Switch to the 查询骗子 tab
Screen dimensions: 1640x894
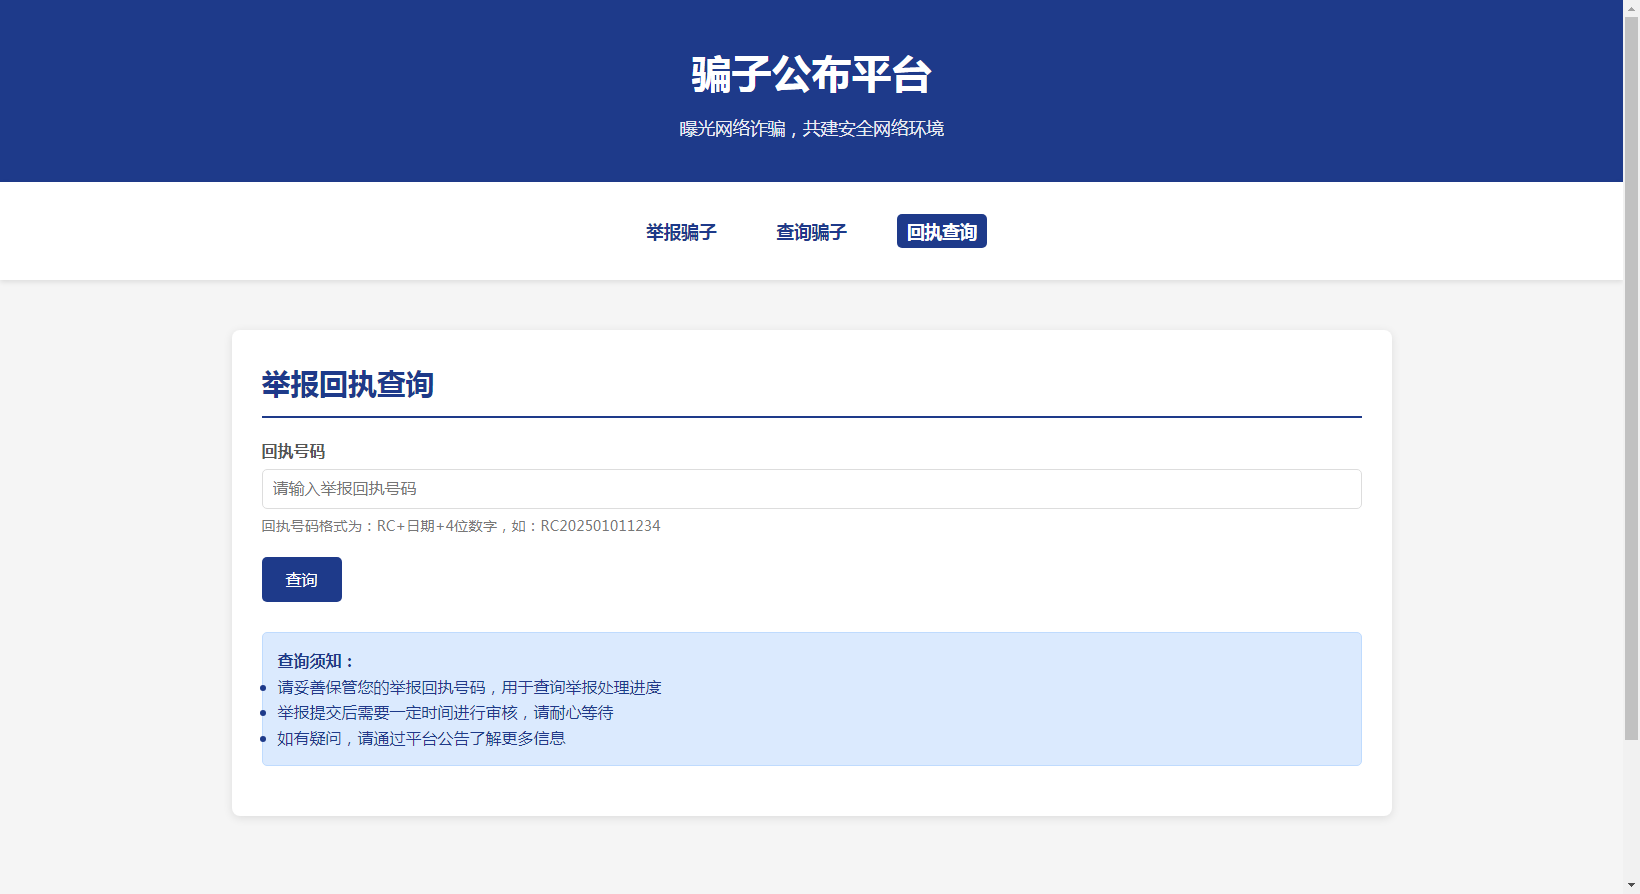pos(811,232)
